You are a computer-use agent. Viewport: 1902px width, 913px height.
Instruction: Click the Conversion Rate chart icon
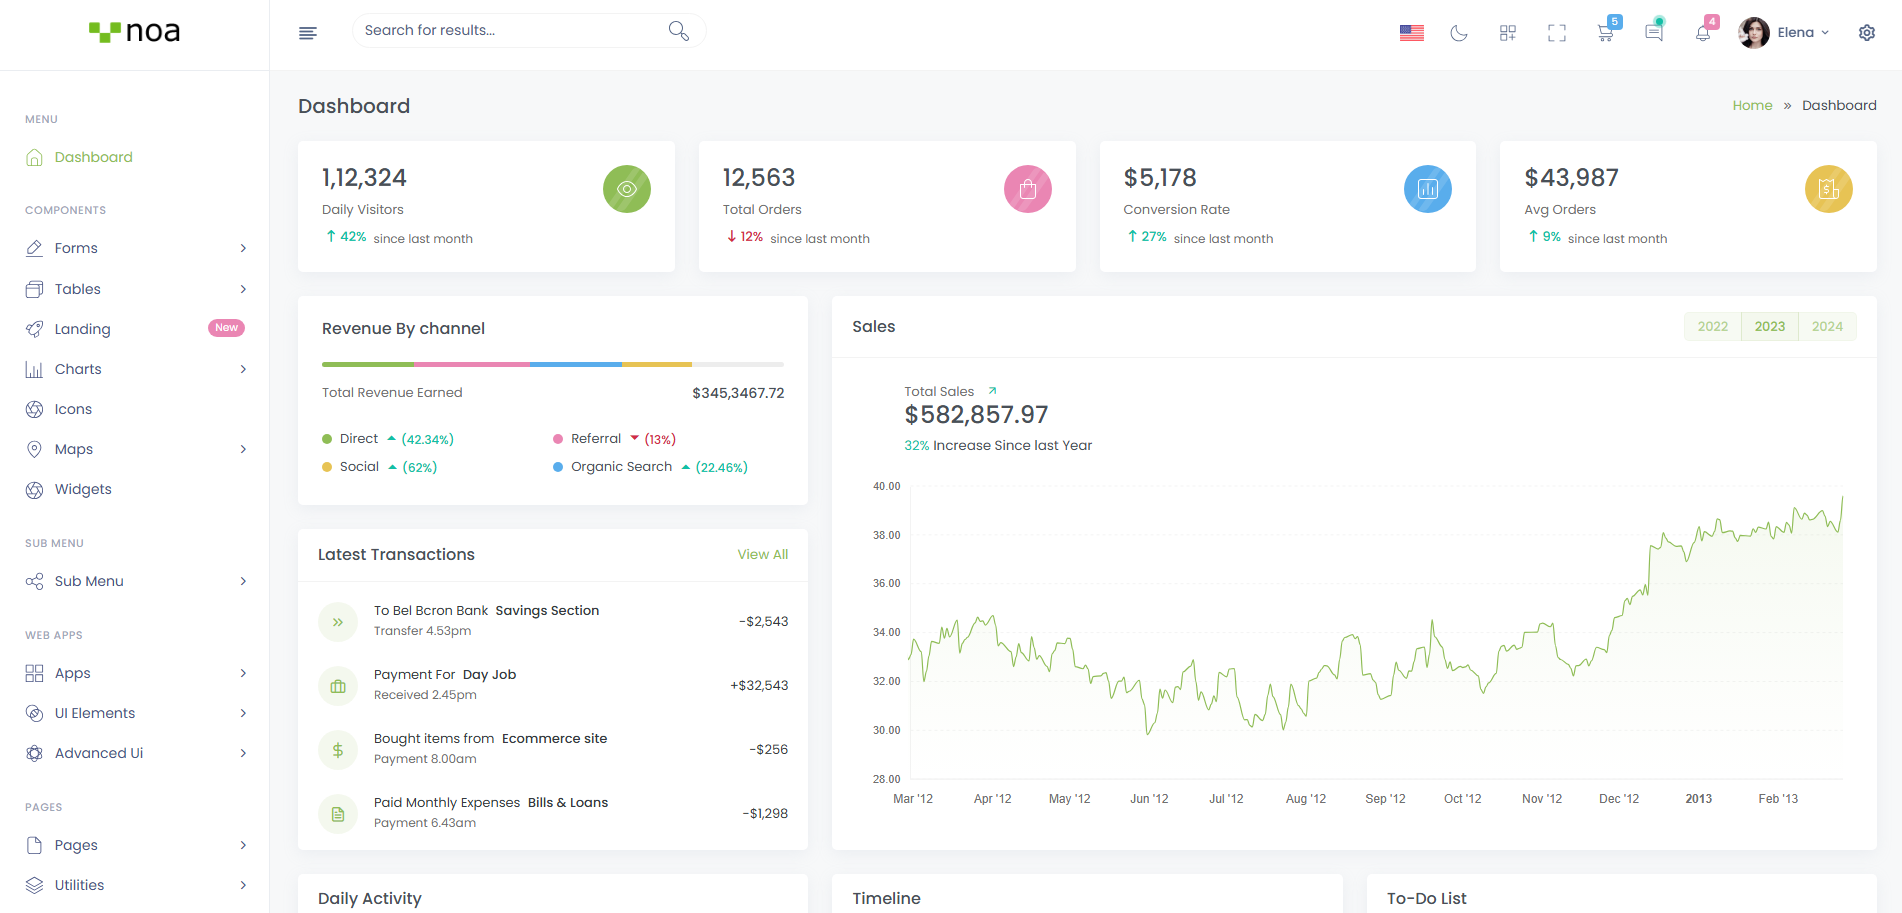1428,189
